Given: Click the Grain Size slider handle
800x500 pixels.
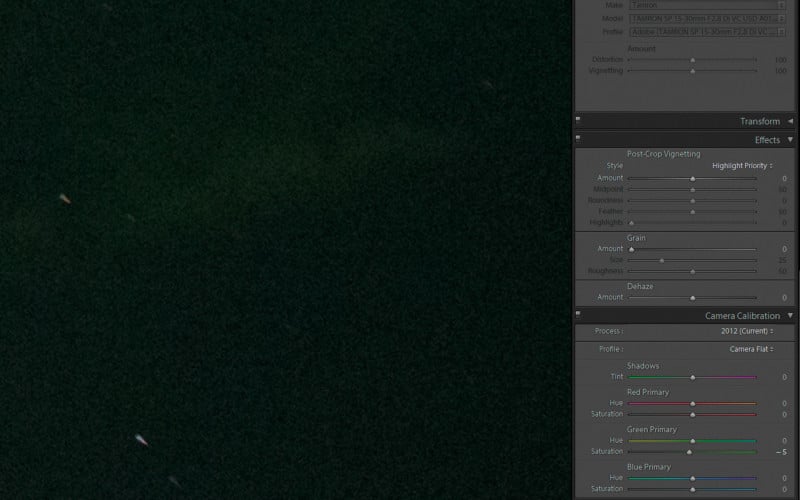Looking at the screenshot, I should click(662, 260).
